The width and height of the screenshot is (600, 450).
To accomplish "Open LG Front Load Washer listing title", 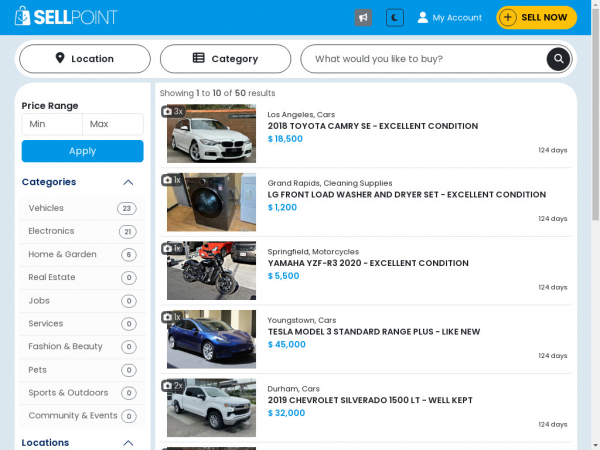I will point(407,194).
